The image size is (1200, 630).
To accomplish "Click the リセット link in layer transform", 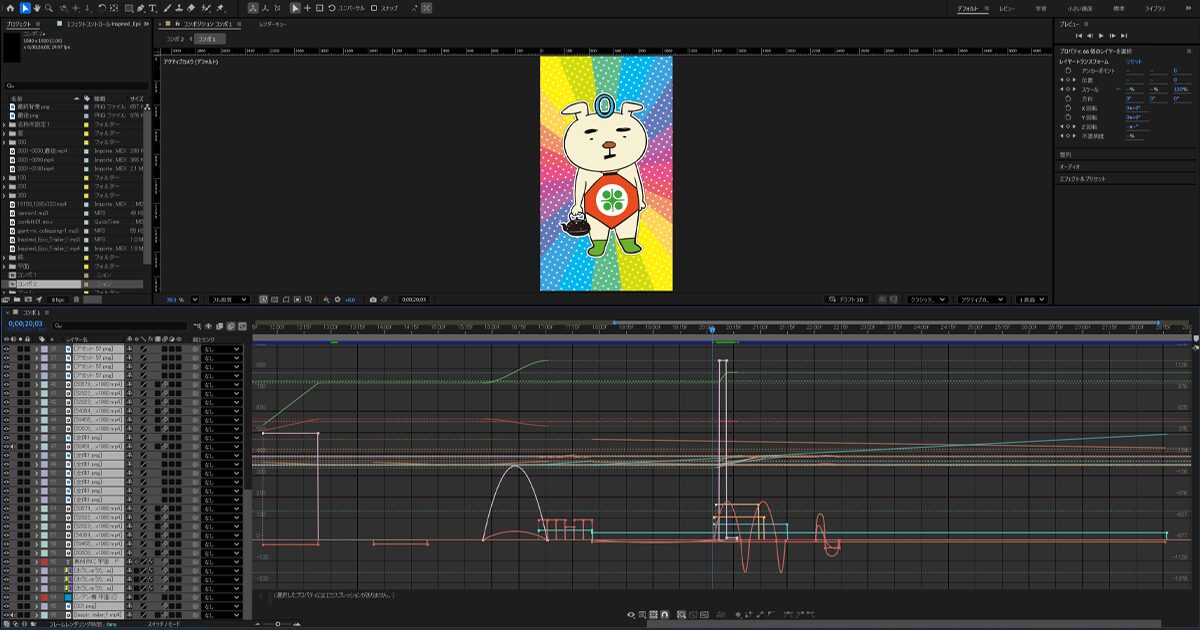I will pyautogui.click(x=1133, y=61).
